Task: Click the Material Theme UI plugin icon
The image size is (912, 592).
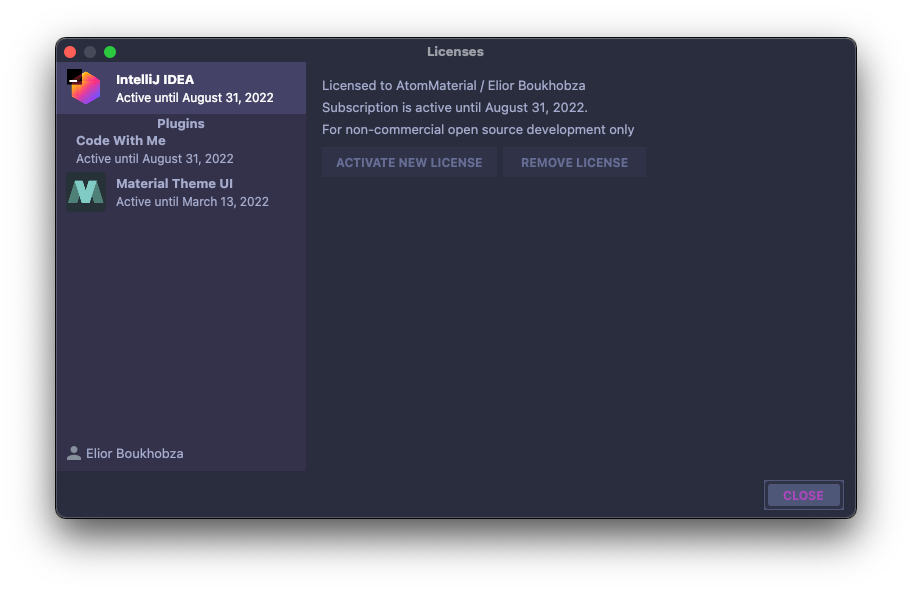Action: (86, 192)
